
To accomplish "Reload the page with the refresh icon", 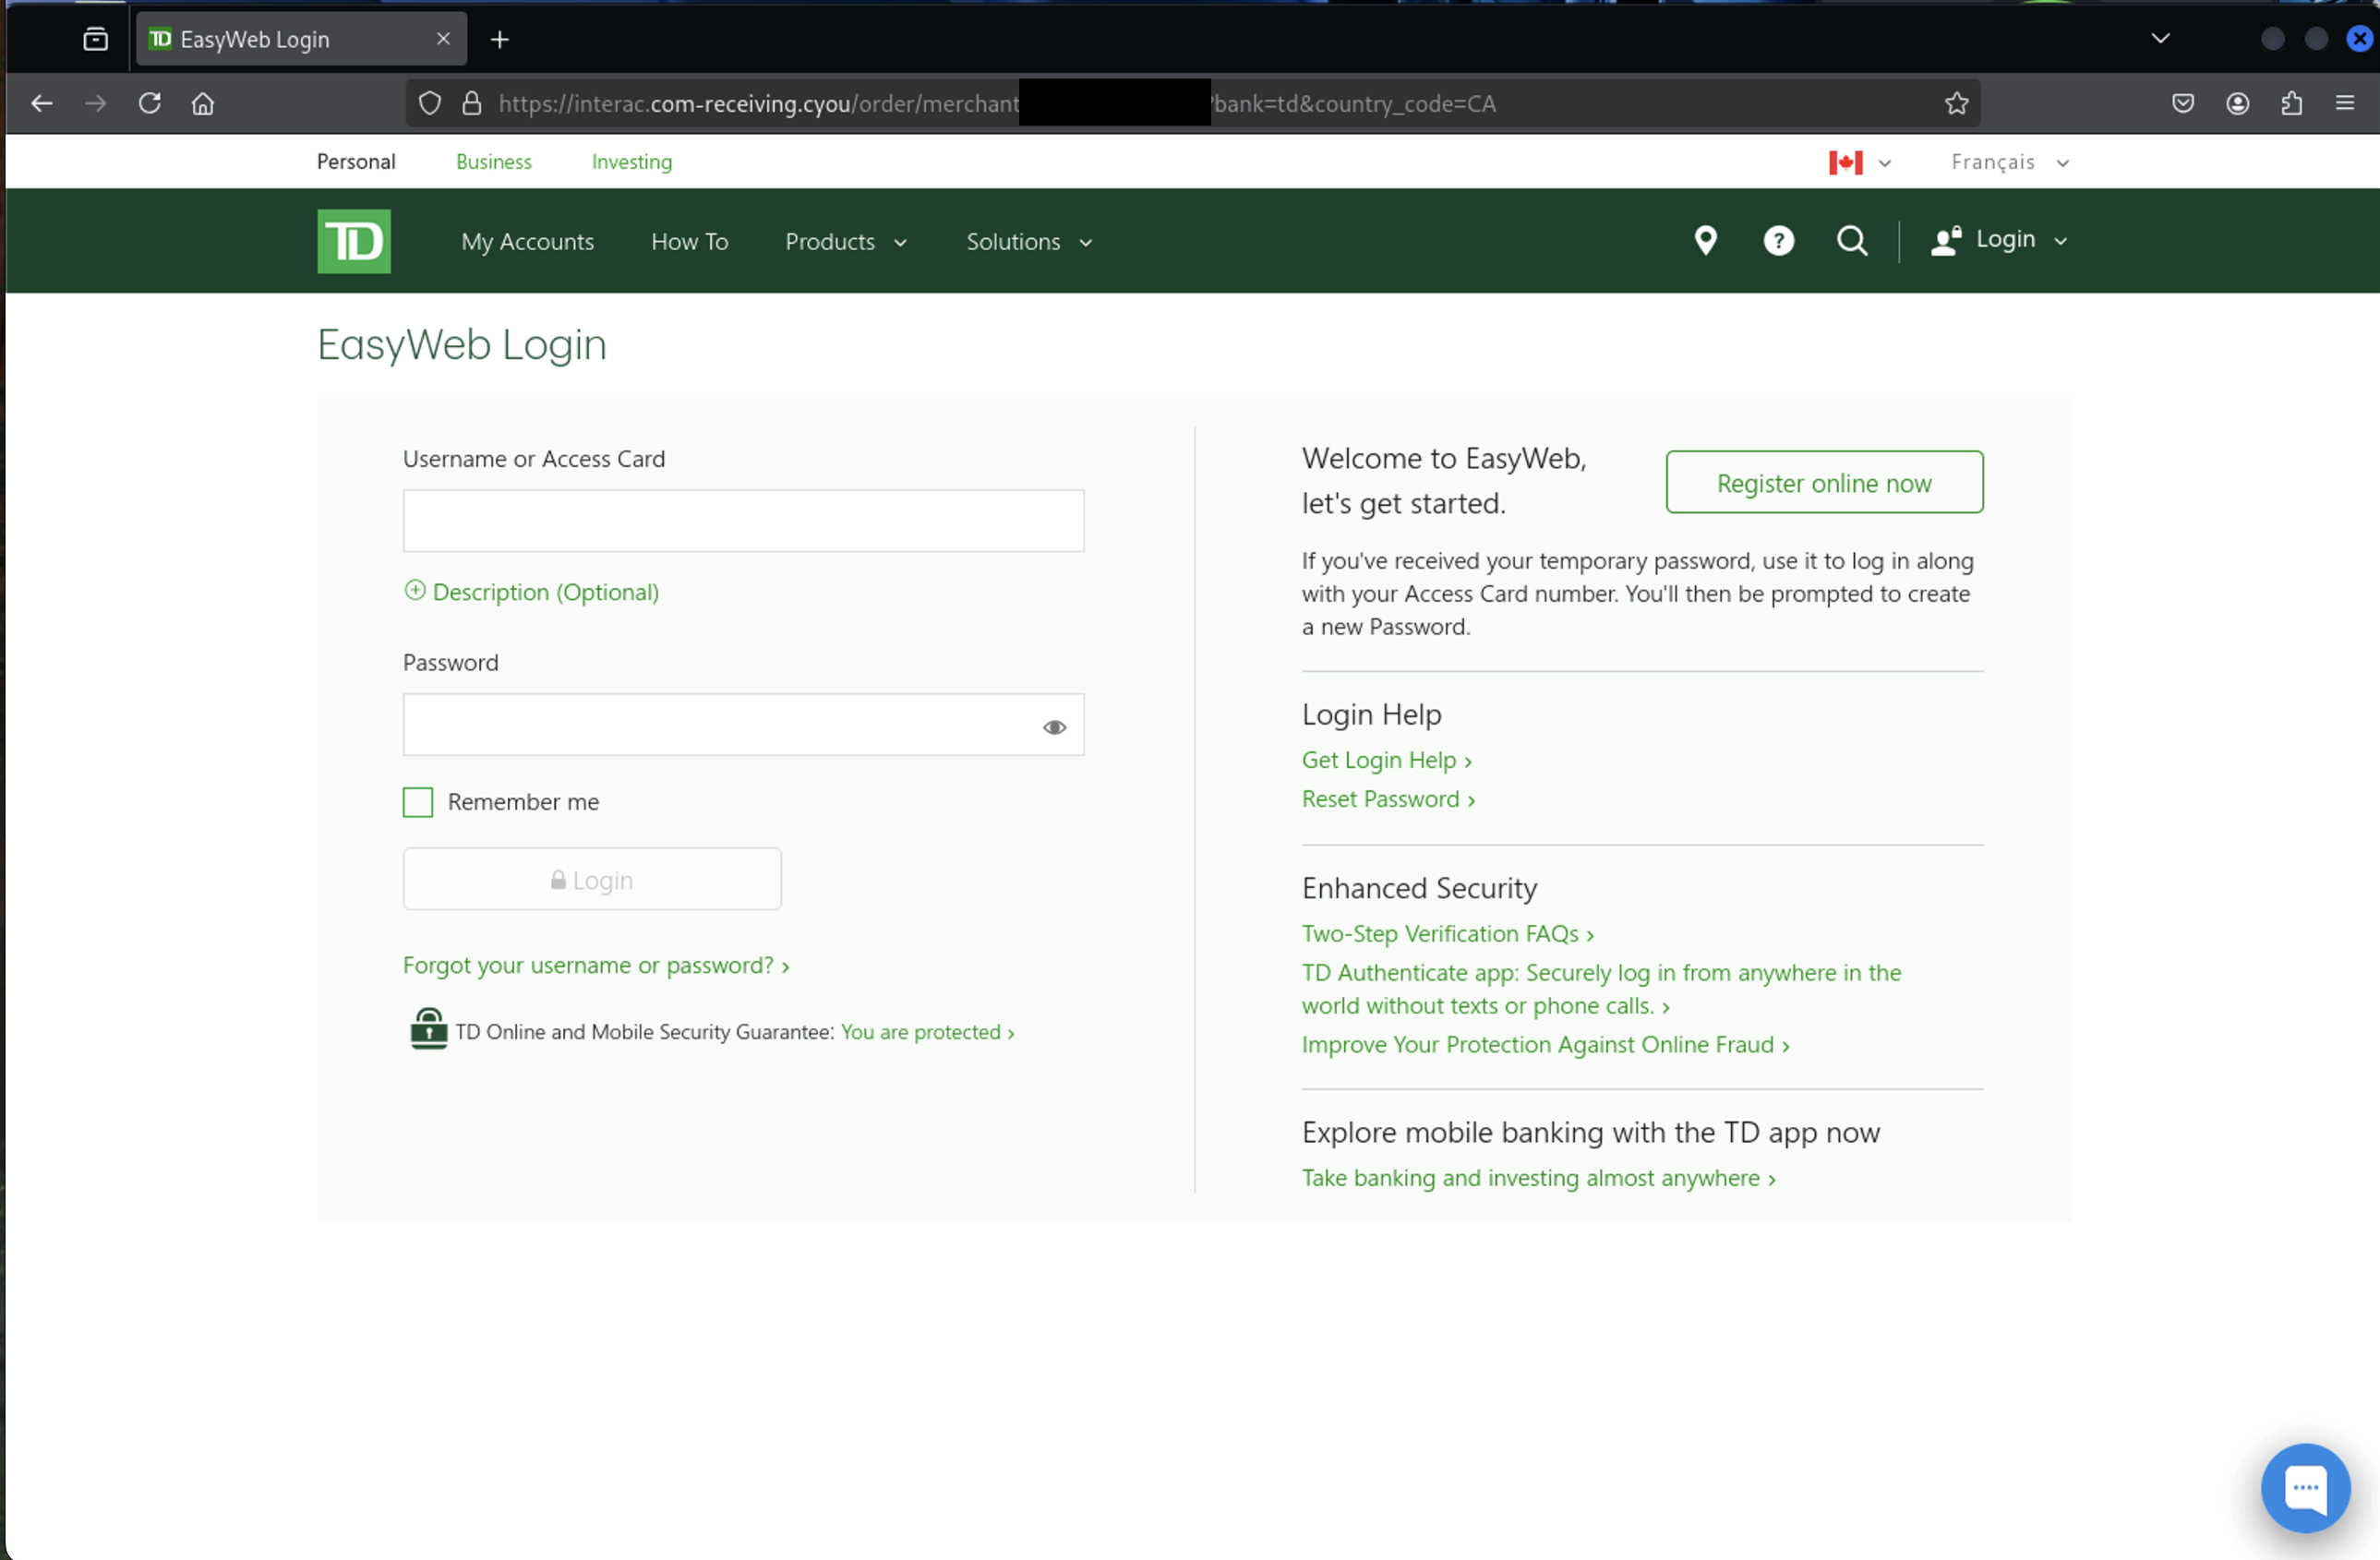I will tap(150, 103).
